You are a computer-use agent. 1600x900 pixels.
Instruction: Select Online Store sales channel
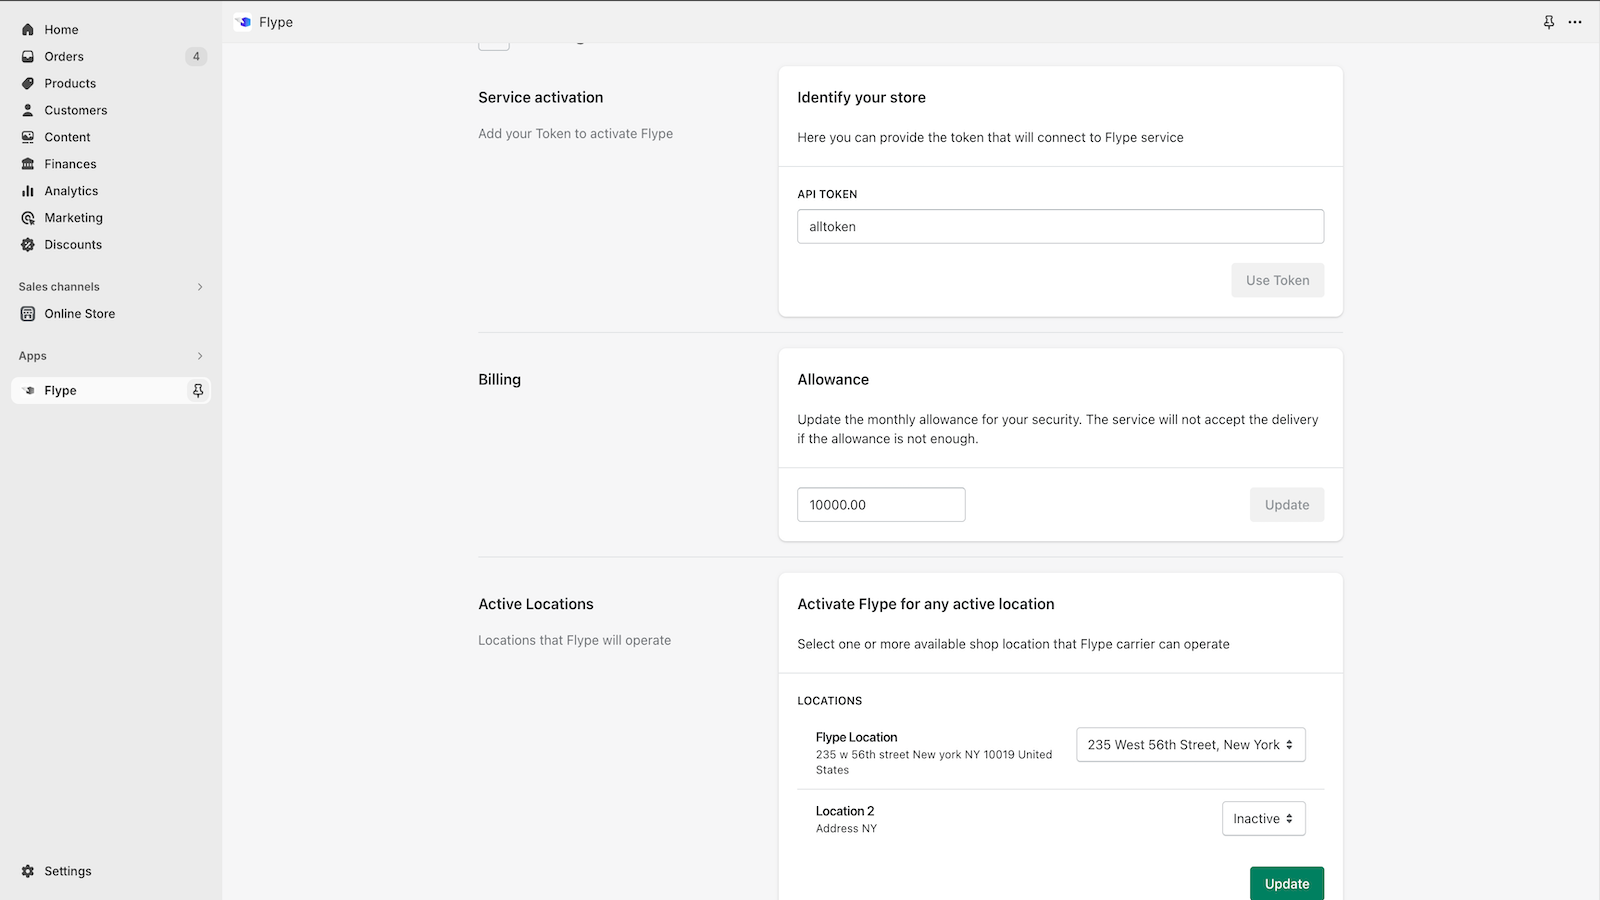point(80,314)
